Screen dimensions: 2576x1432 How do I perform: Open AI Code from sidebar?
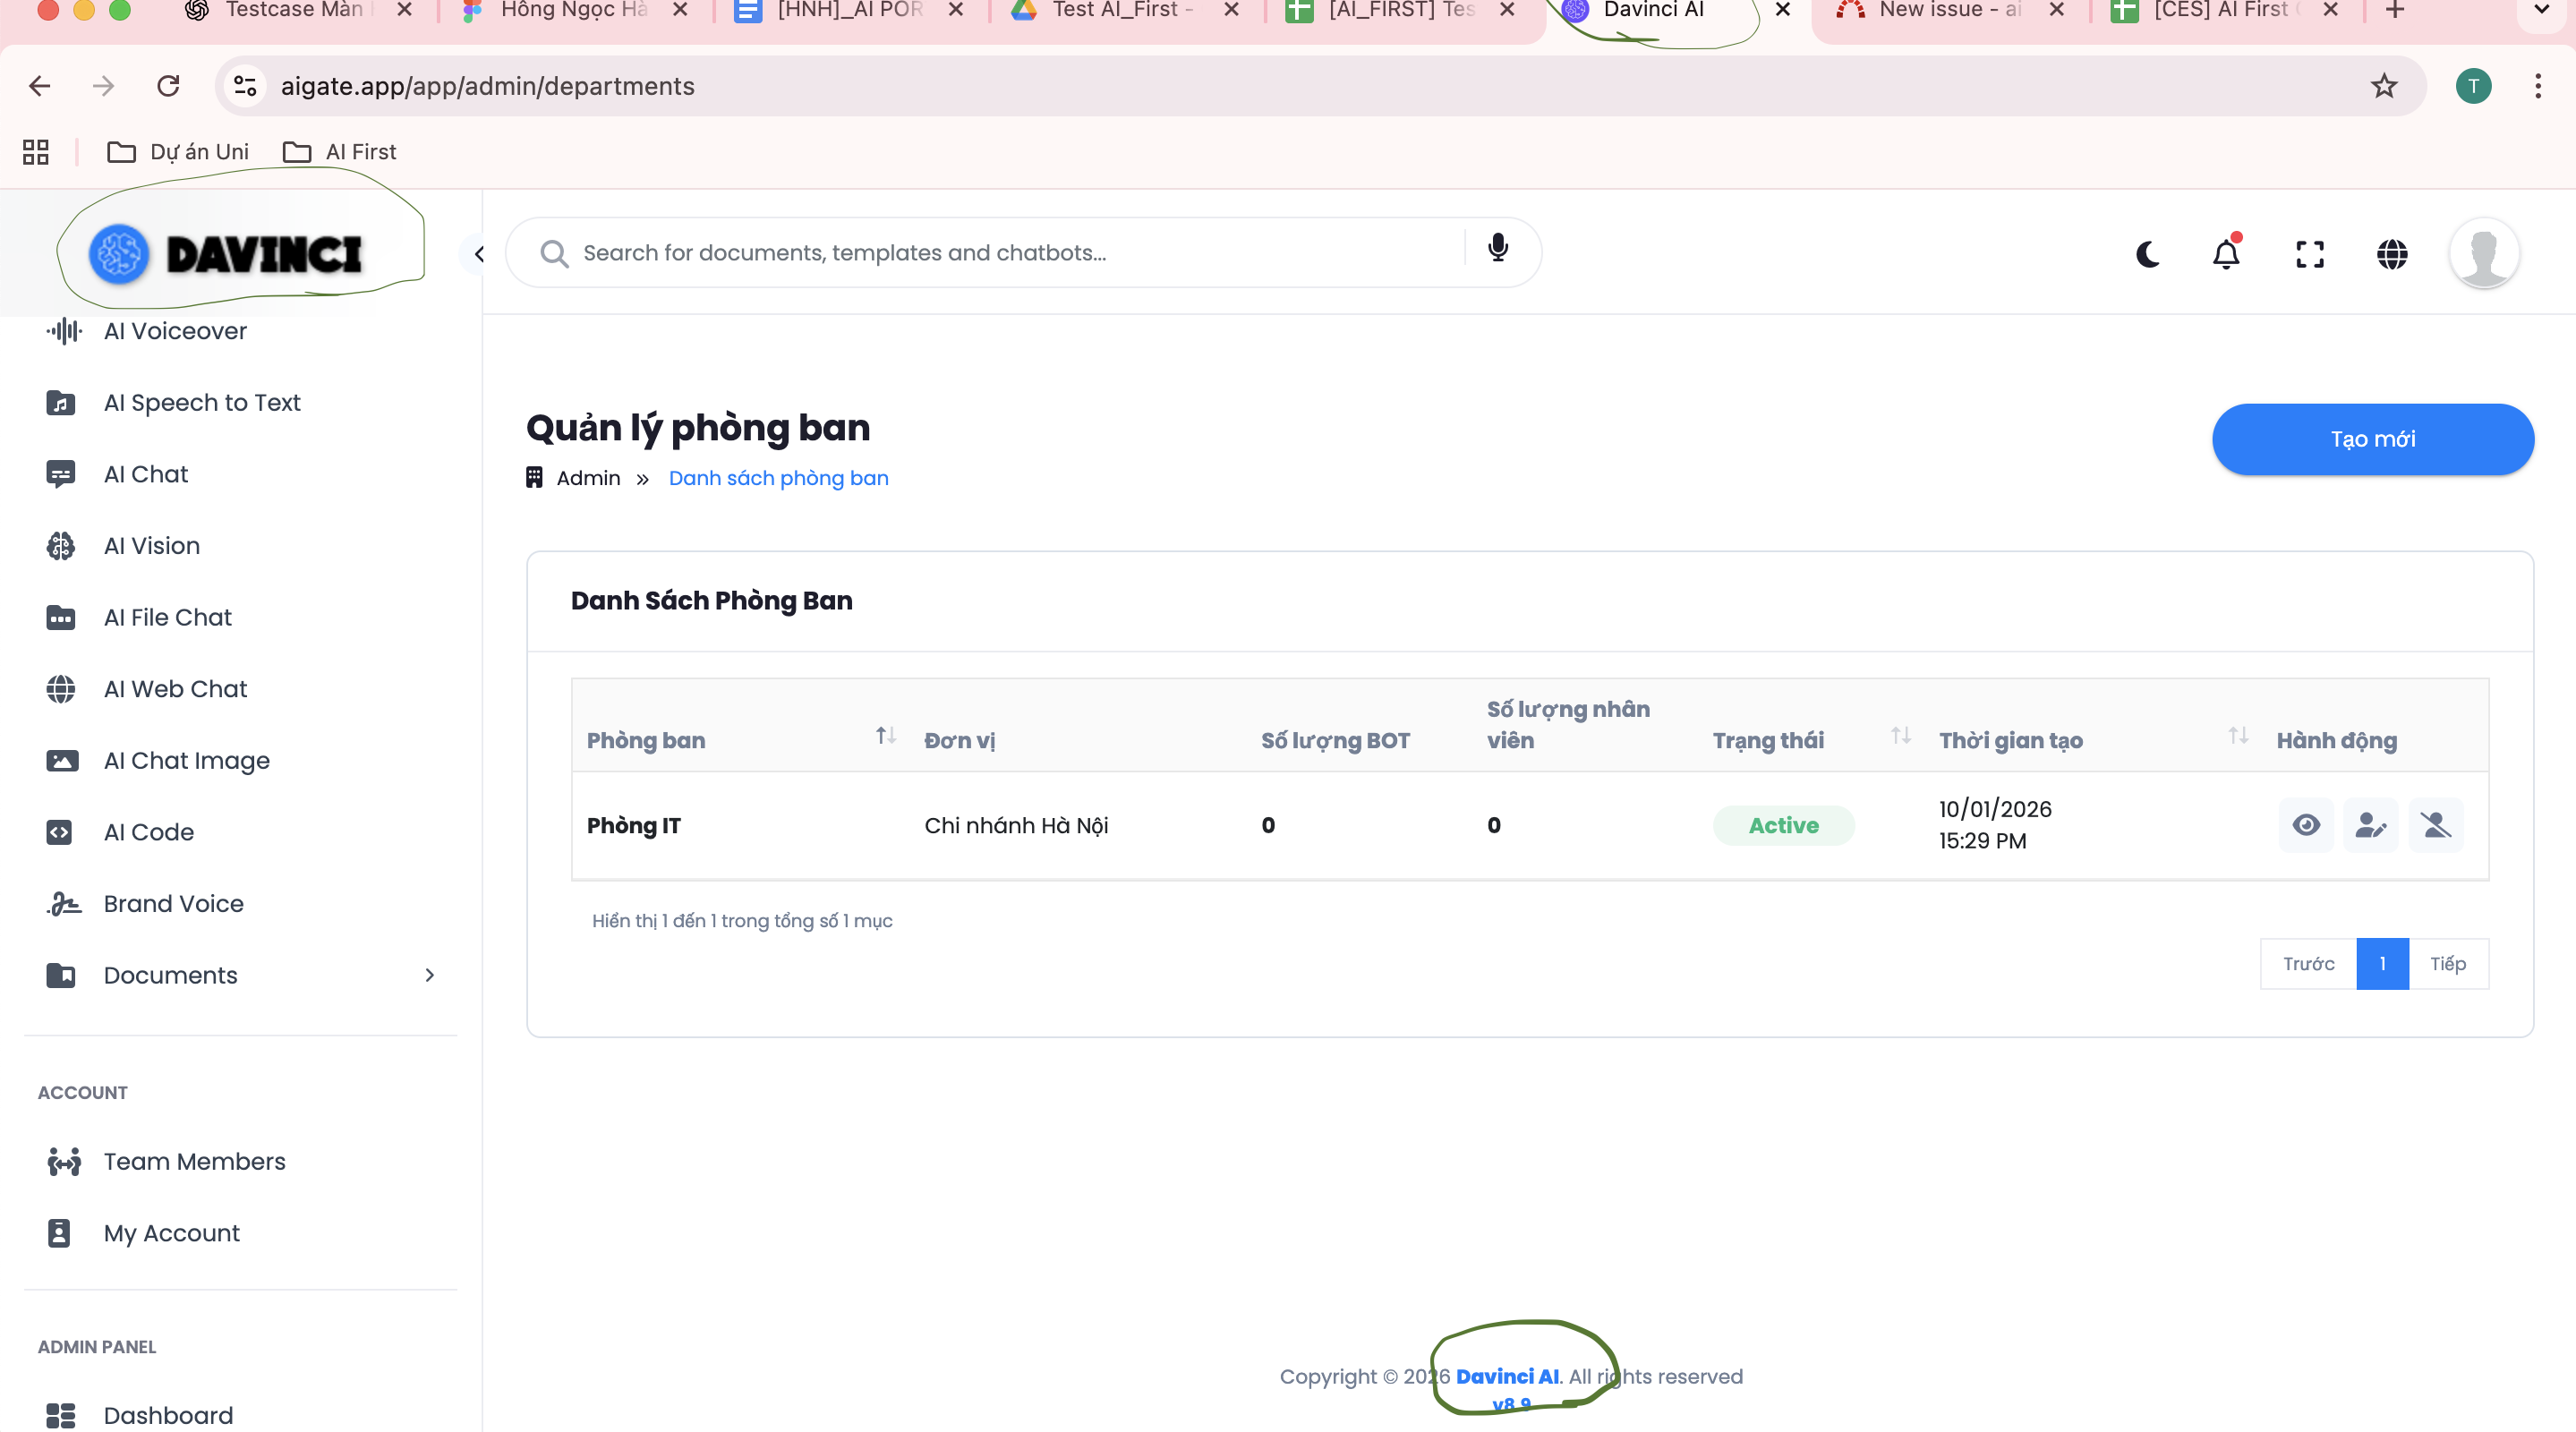(x=149, y=832)
